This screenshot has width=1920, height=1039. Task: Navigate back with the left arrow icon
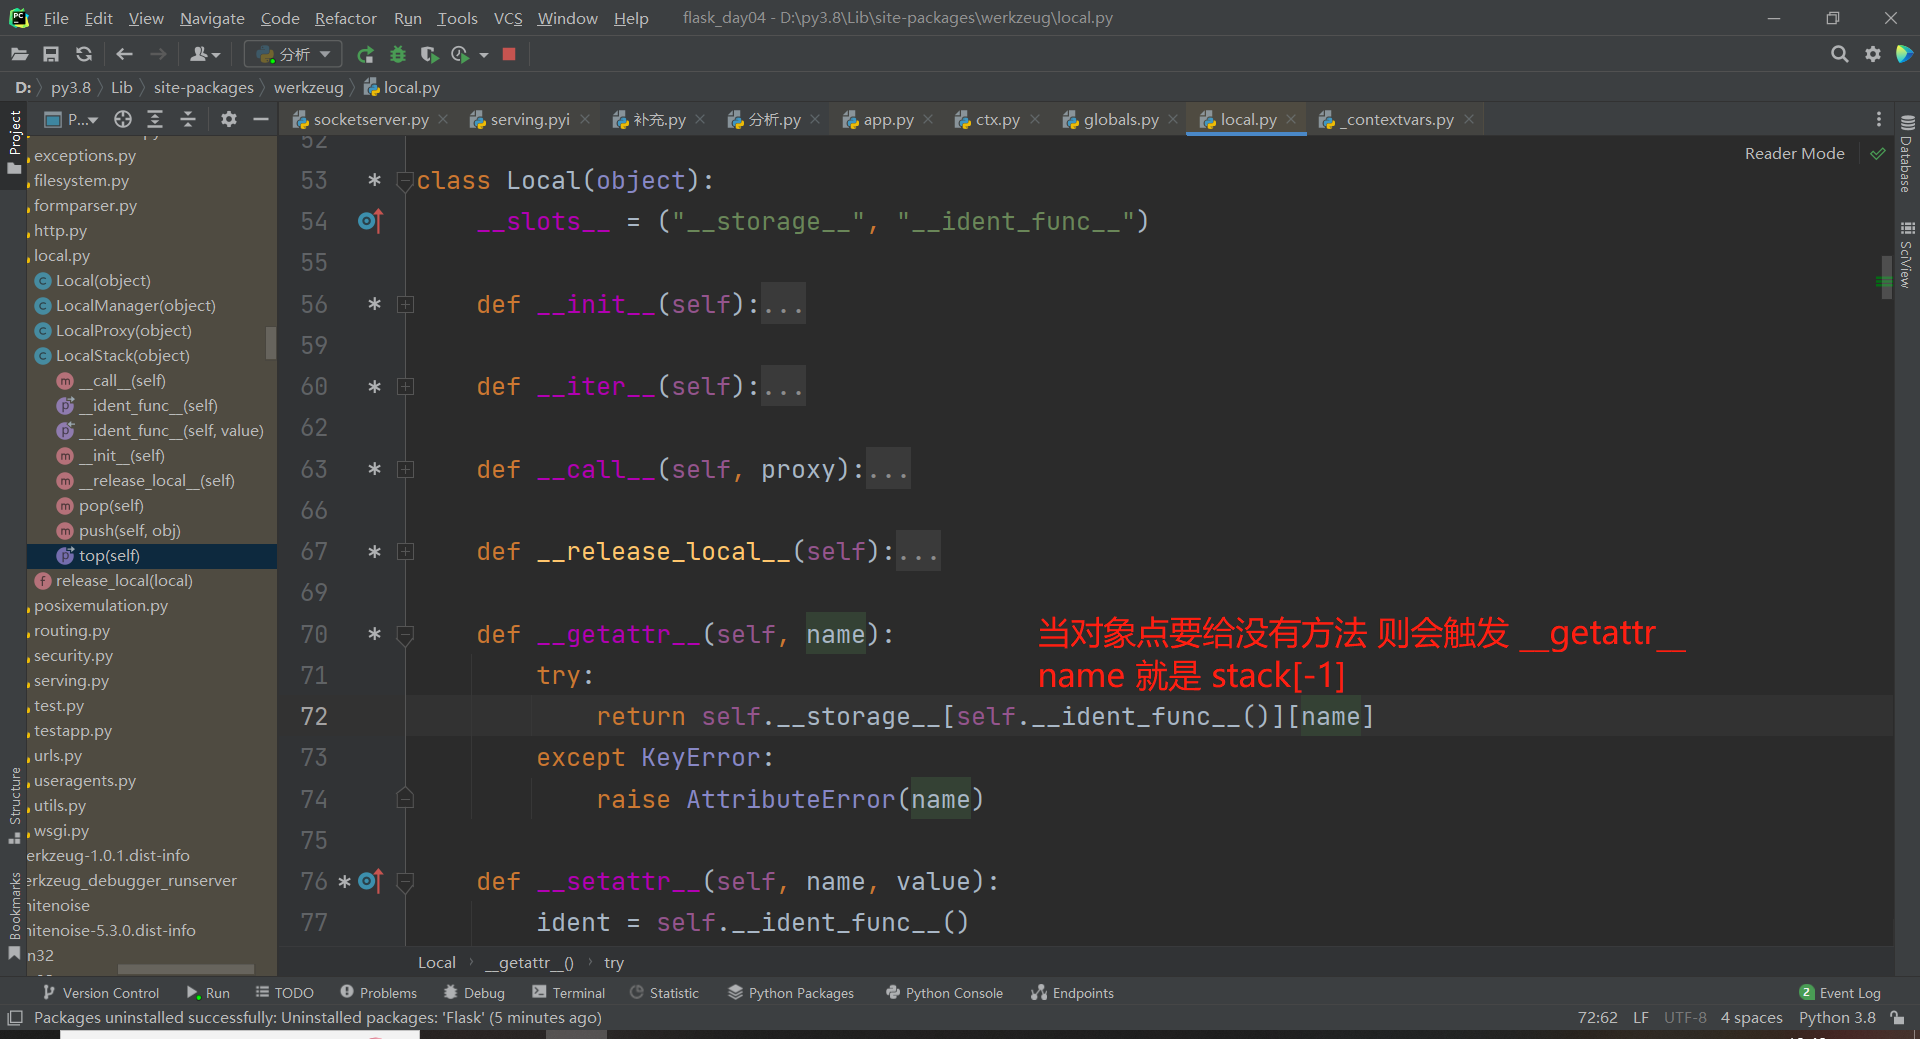124,54
